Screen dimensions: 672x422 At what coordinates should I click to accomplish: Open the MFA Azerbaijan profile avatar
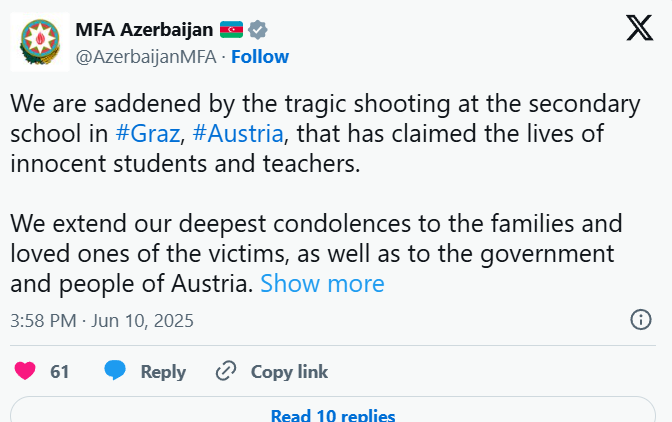pos(40,42)
